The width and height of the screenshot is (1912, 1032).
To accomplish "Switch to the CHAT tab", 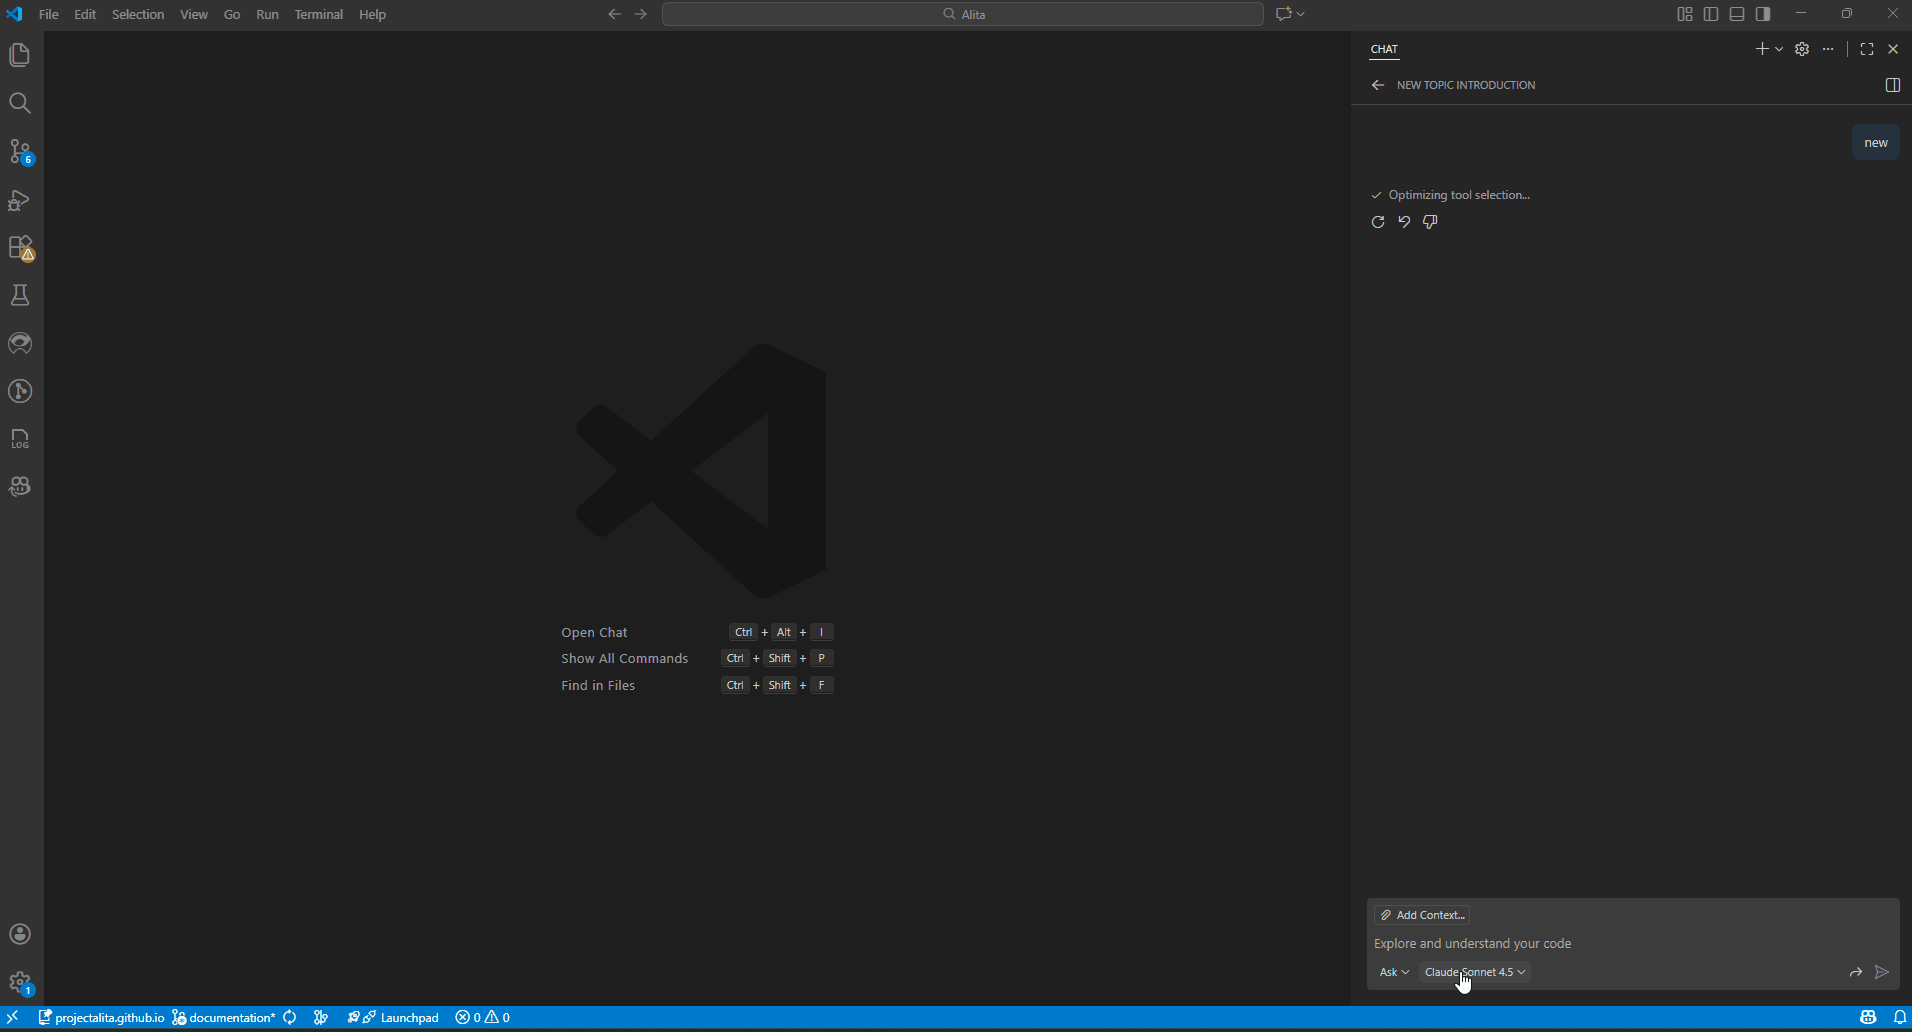I will coord(1383,49).
